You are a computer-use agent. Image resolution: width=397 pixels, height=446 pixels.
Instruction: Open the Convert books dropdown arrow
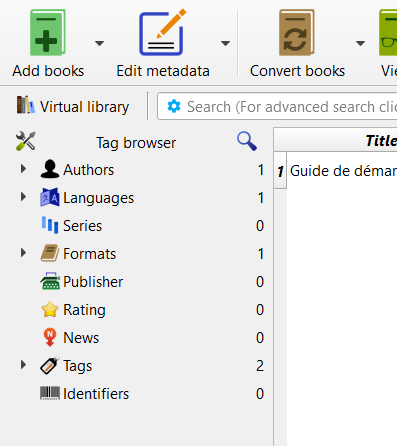[x=360, y=43]
